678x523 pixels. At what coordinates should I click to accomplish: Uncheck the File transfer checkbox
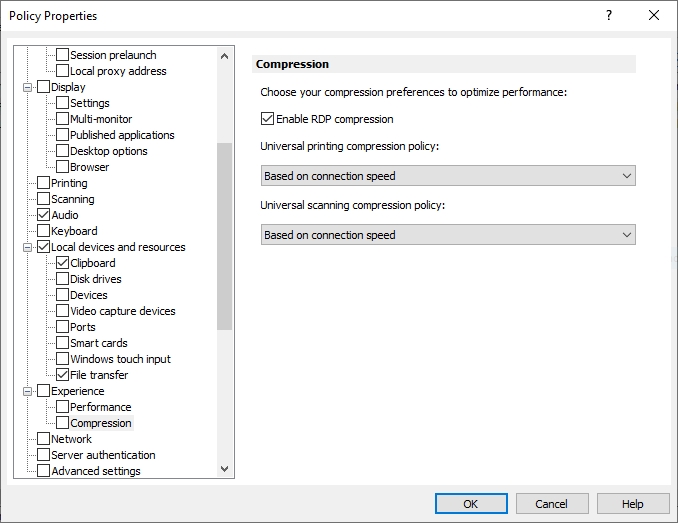click(62, 375)
